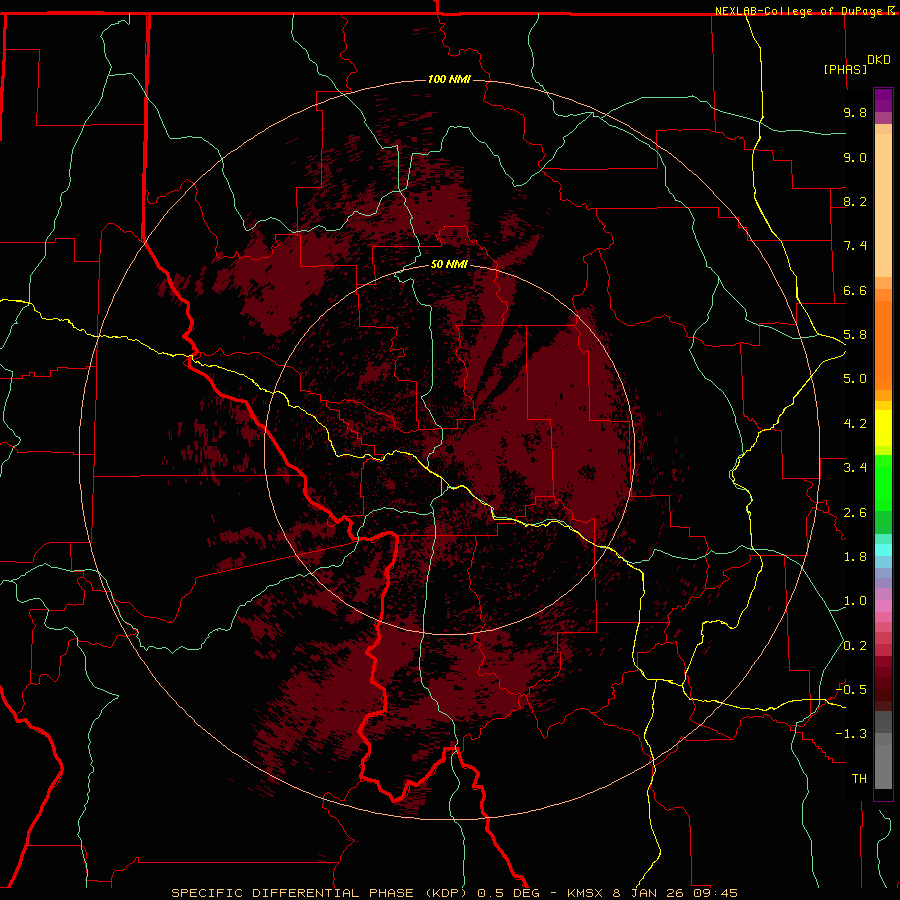The height and width of the screenshot is (900, 900).
Task: Click the 09:45 timestamp in bottom caption
Action: pos(716,893)
